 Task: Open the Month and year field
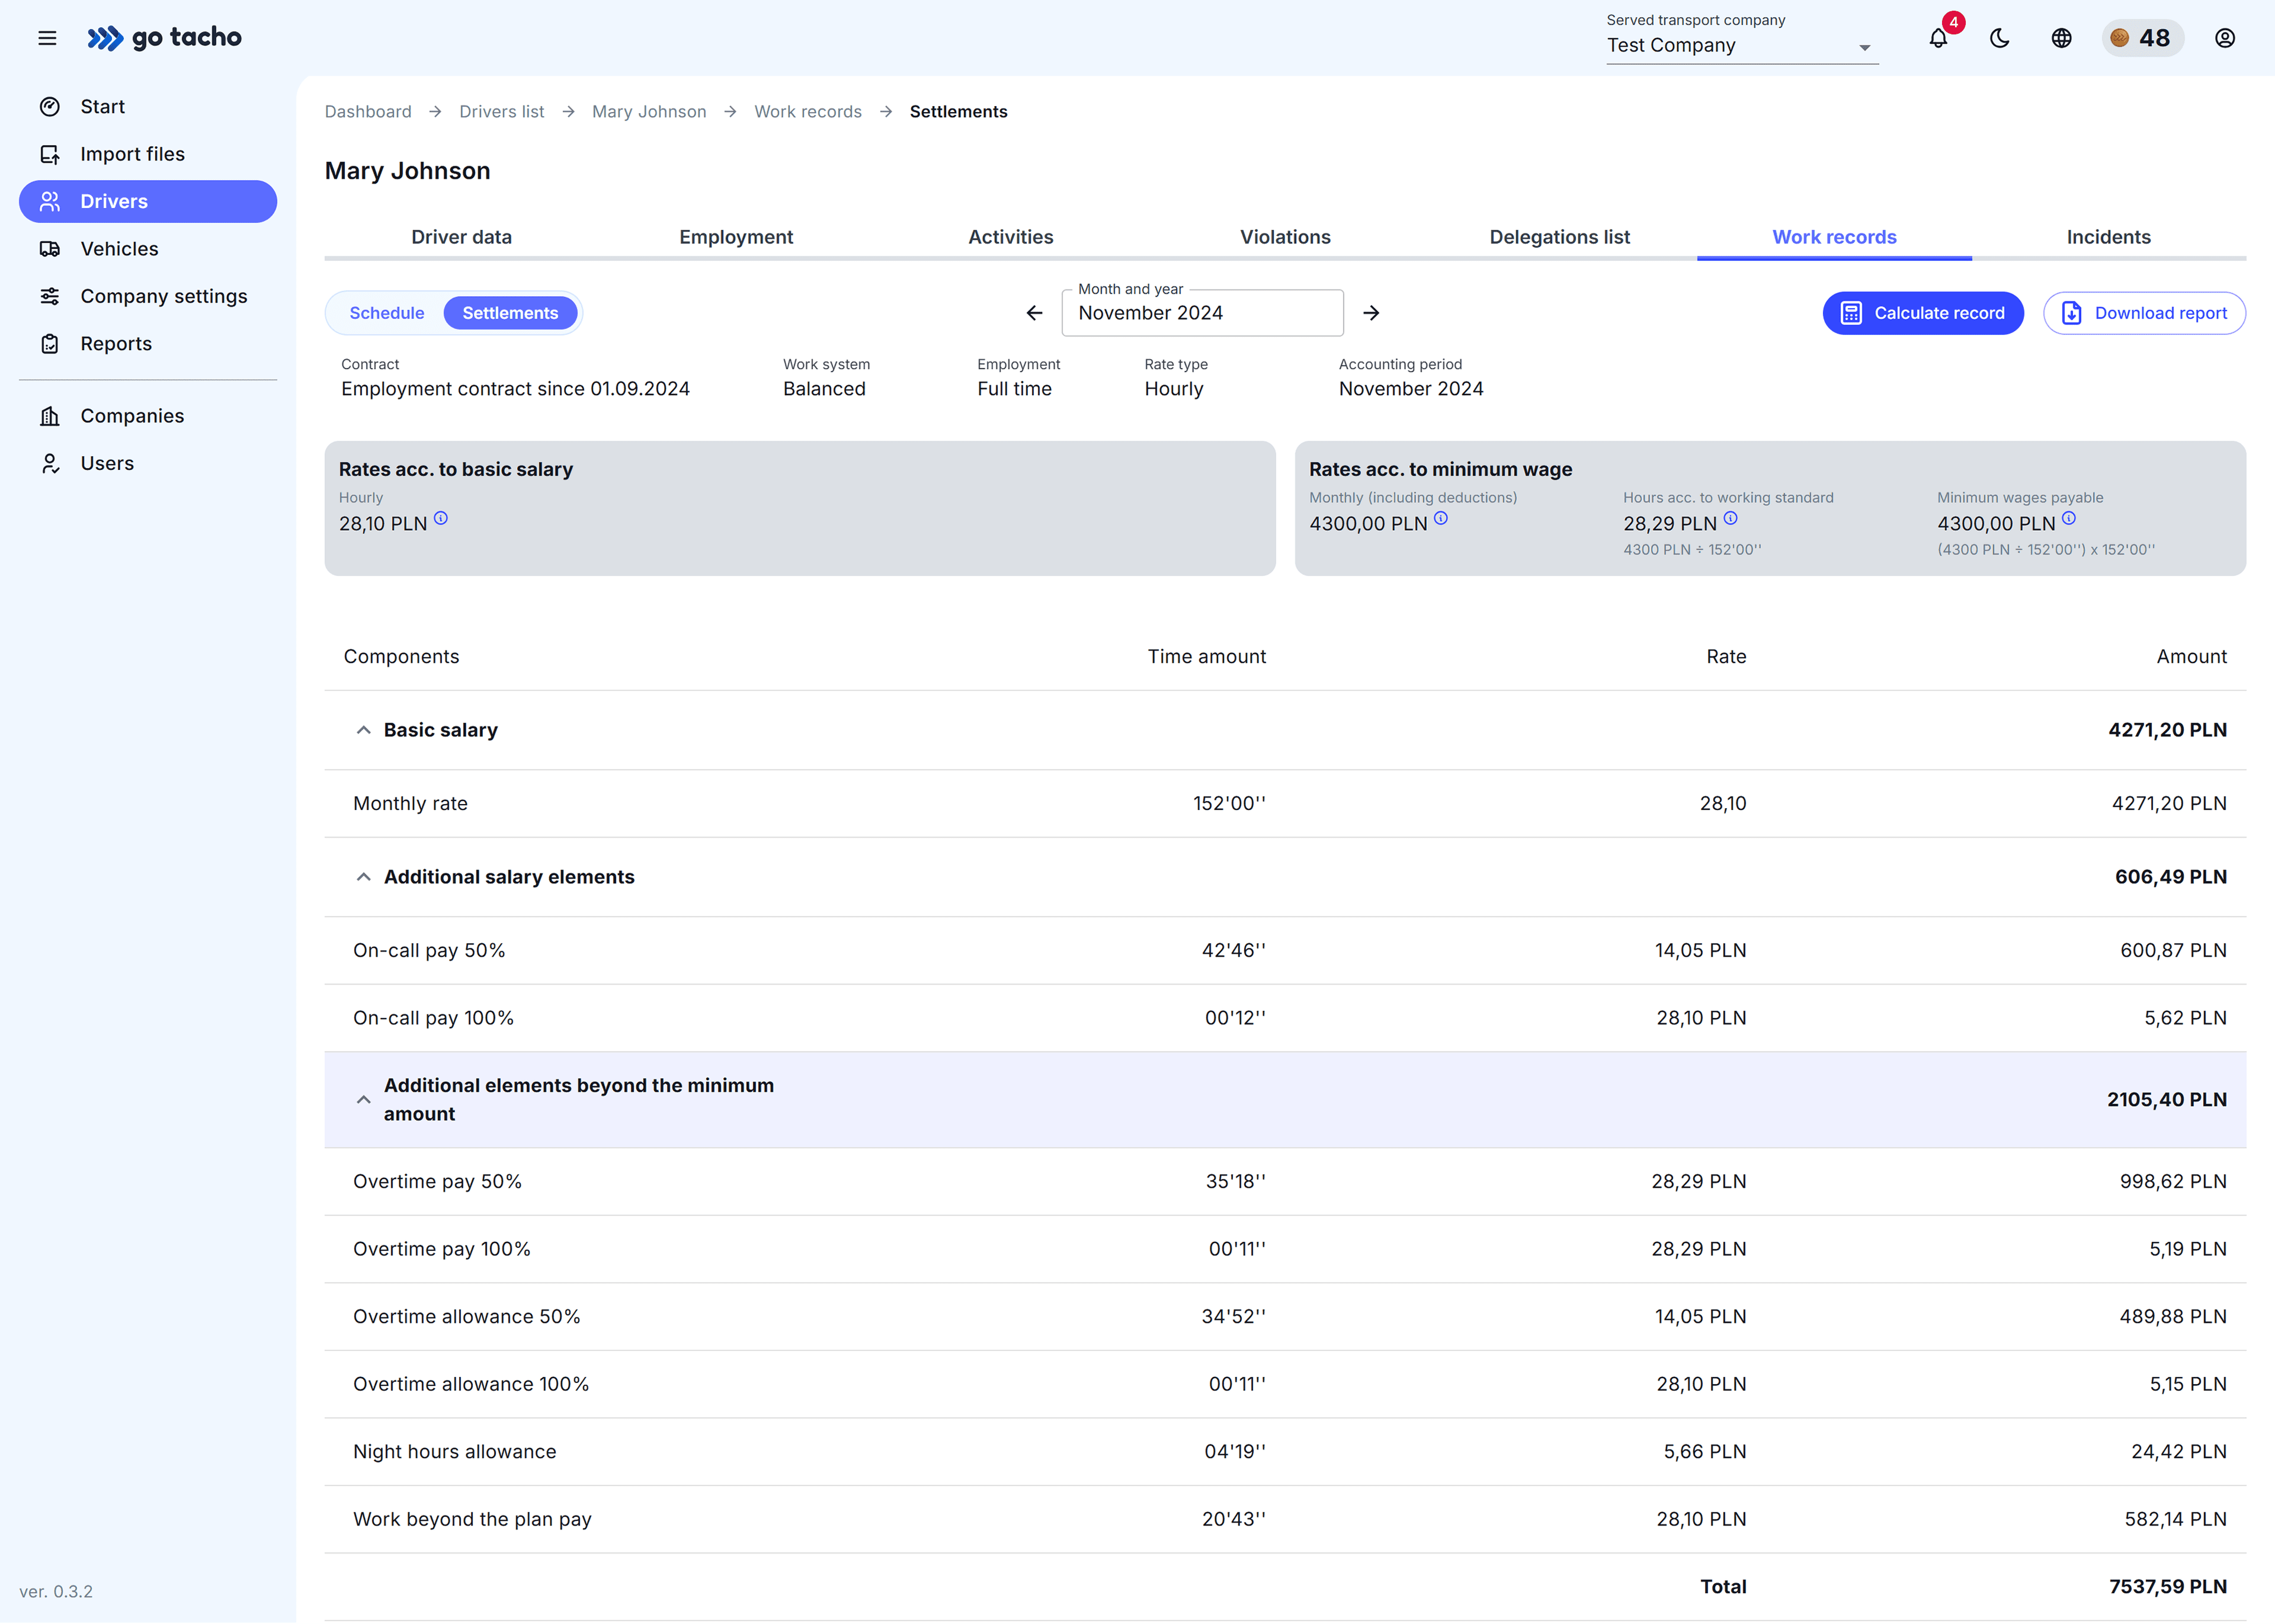[1202, 313]
